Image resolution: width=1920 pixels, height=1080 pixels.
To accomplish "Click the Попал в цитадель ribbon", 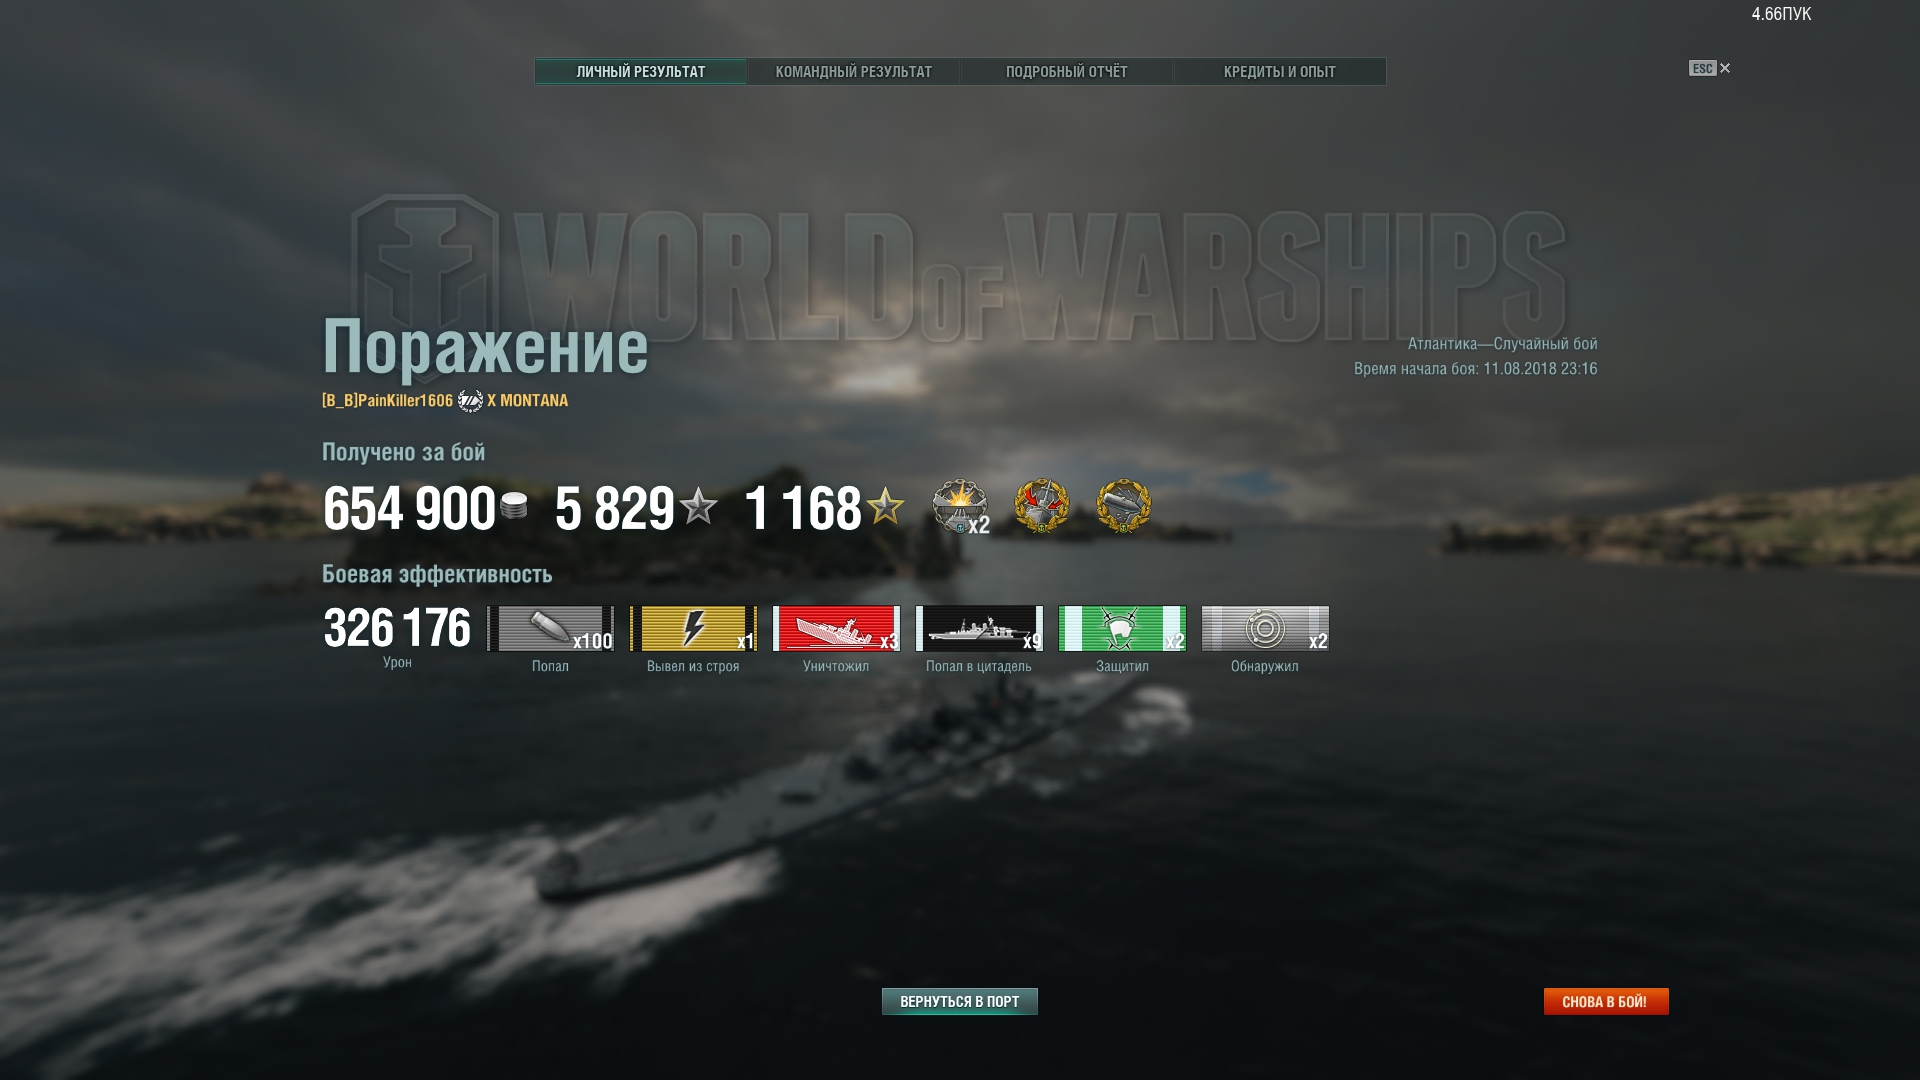I will coord(979,628).
